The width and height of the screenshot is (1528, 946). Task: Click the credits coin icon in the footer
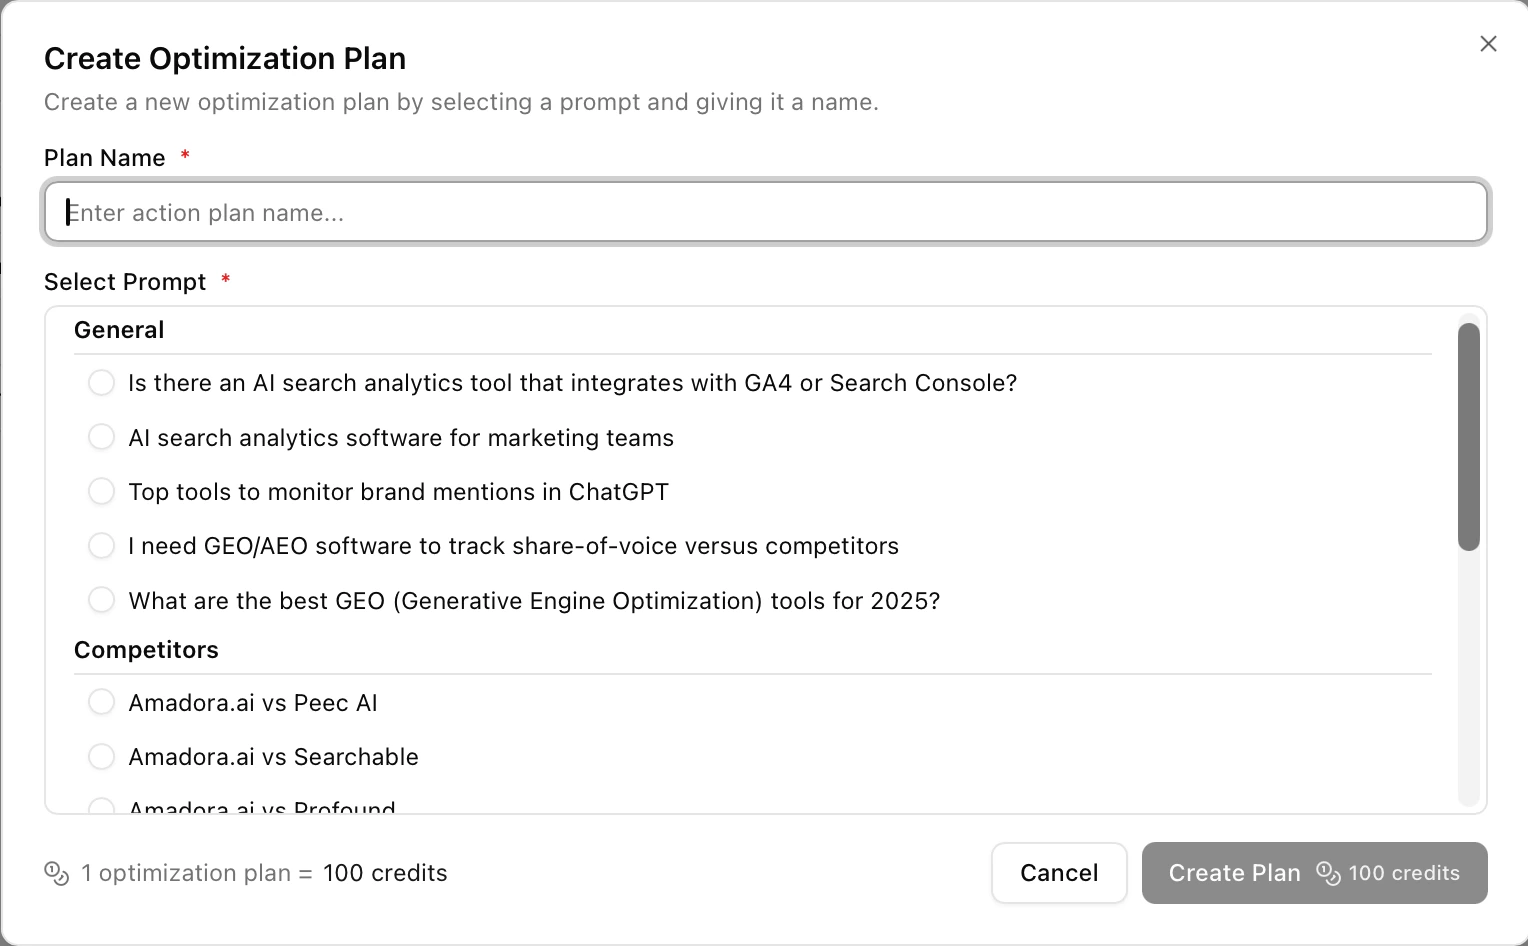pos(57,872)
